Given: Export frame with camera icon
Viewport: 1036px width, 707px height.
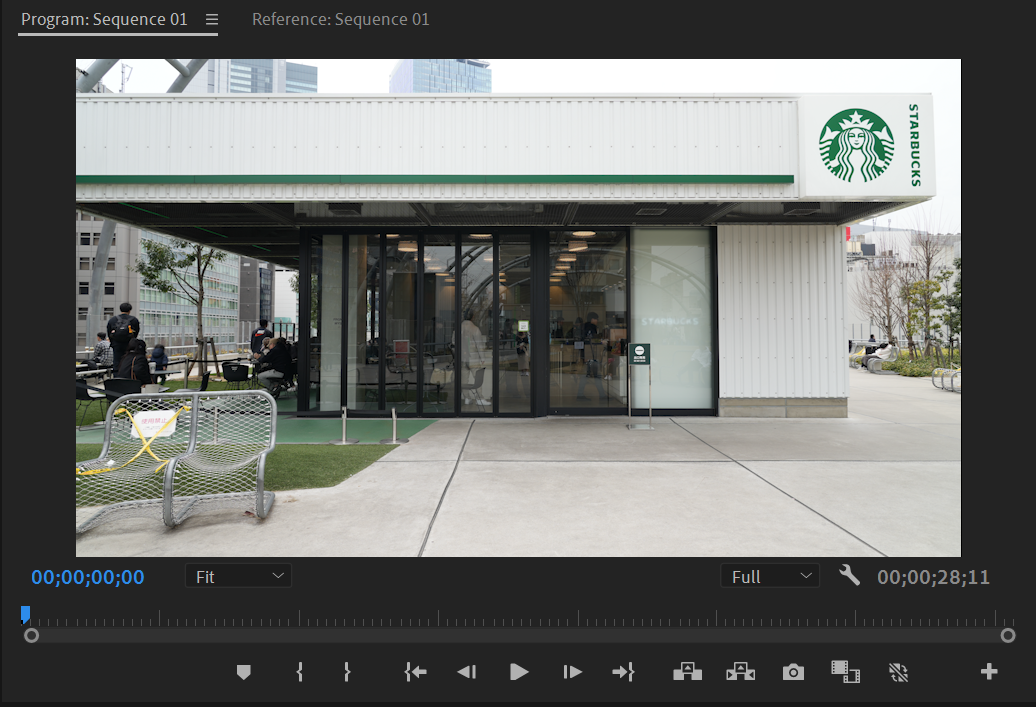Looking at the screenshot, I should point(793,673).
